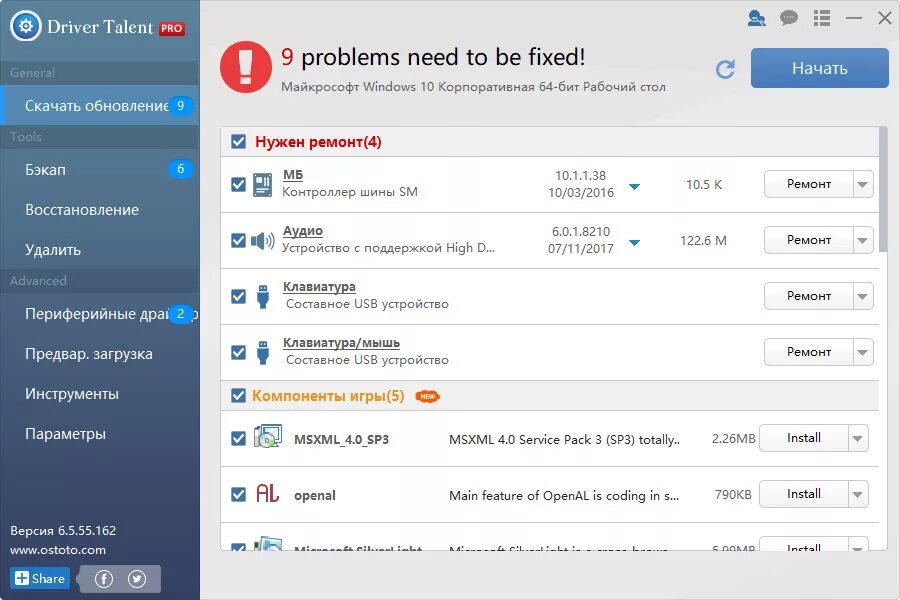This screenshot has width=900, height=600.
Task: Click the Share button
Action: 40,578
